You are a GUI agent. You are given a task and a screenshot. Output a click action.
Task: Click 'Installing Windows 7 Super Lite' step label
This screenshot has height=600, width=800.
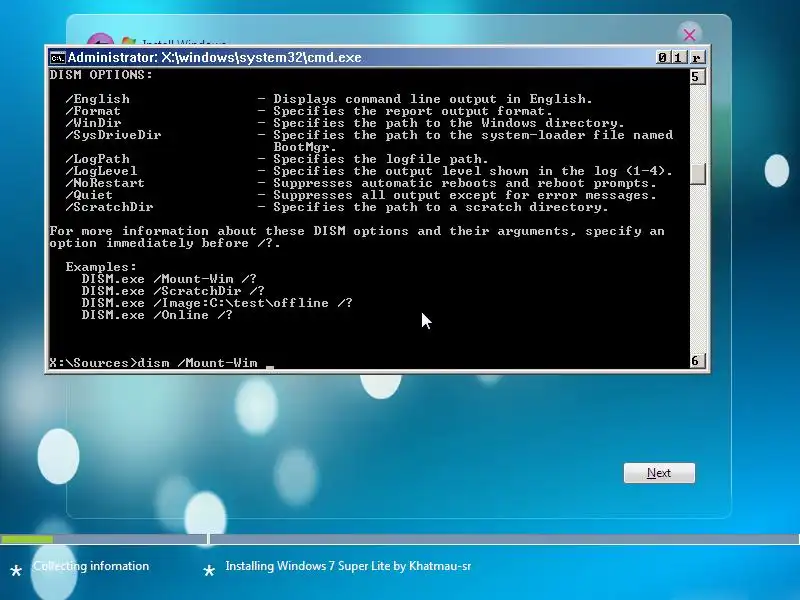point(348,566)
